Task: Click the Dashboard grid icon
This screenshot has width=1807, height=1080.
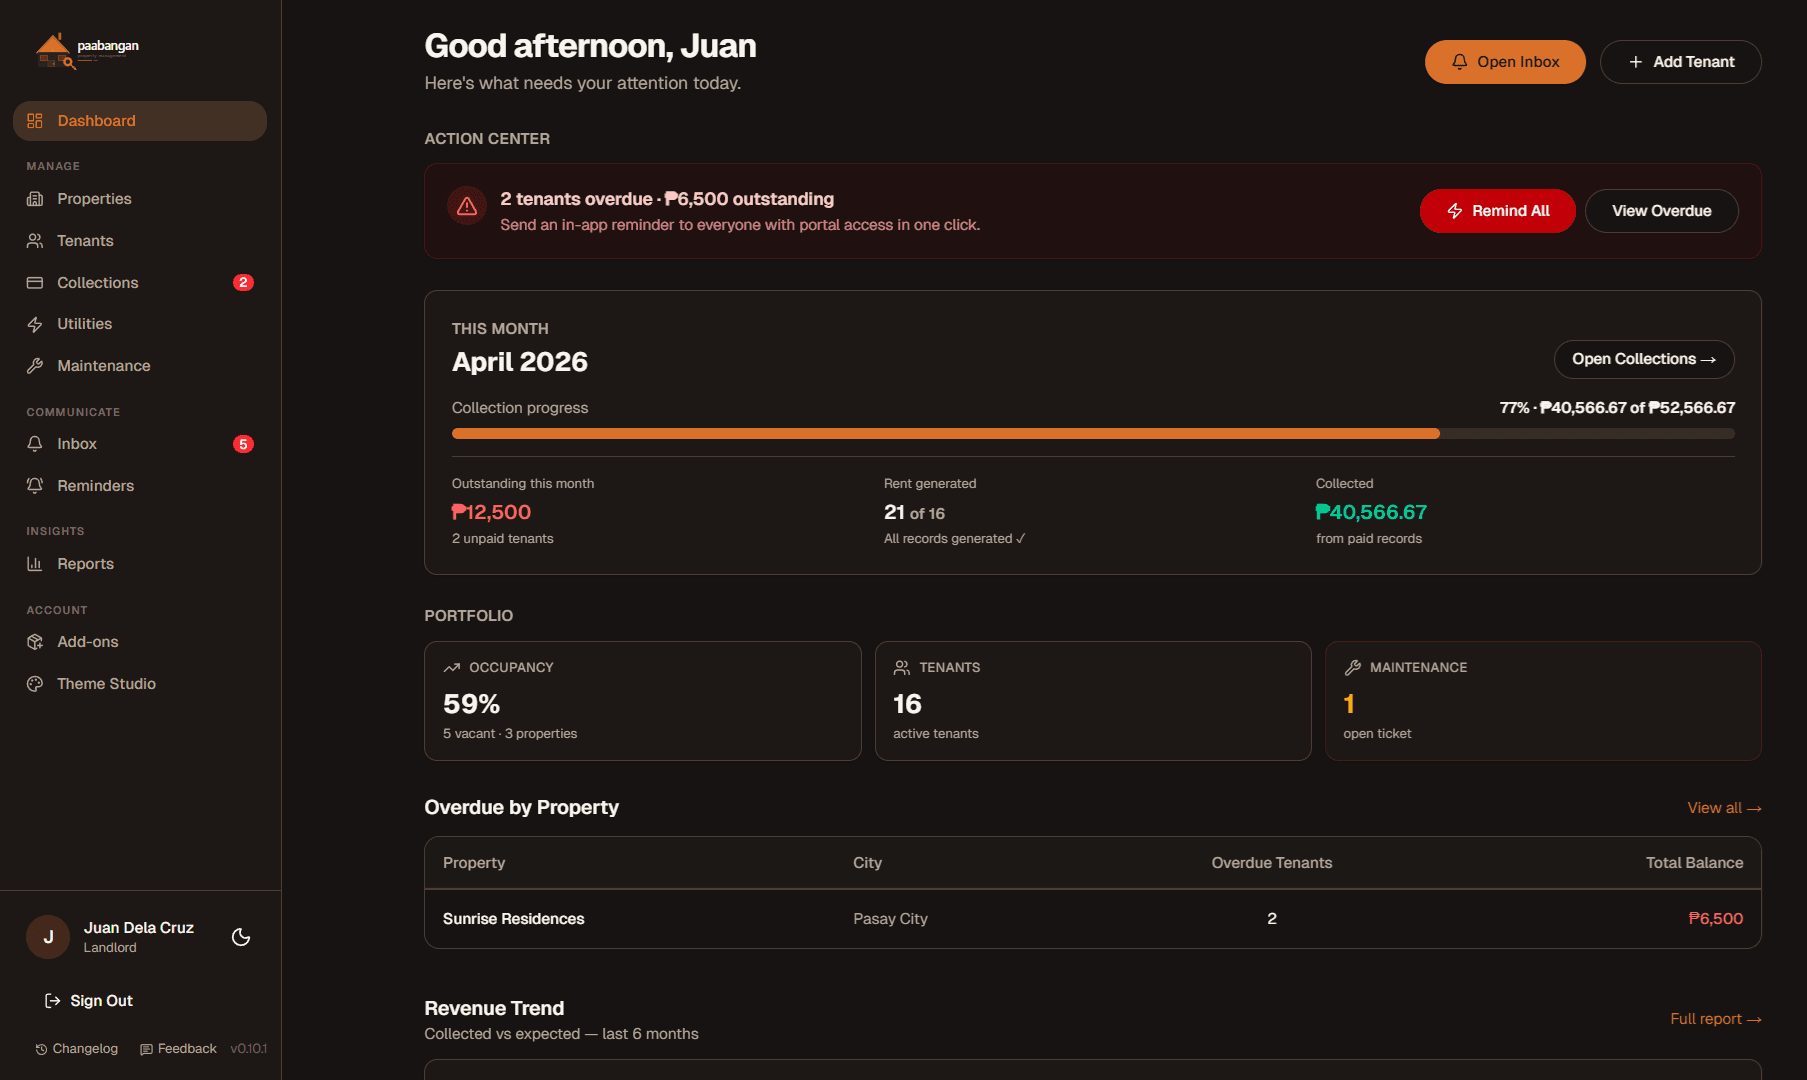Action: pyautogui.click(x=35, y=121)
